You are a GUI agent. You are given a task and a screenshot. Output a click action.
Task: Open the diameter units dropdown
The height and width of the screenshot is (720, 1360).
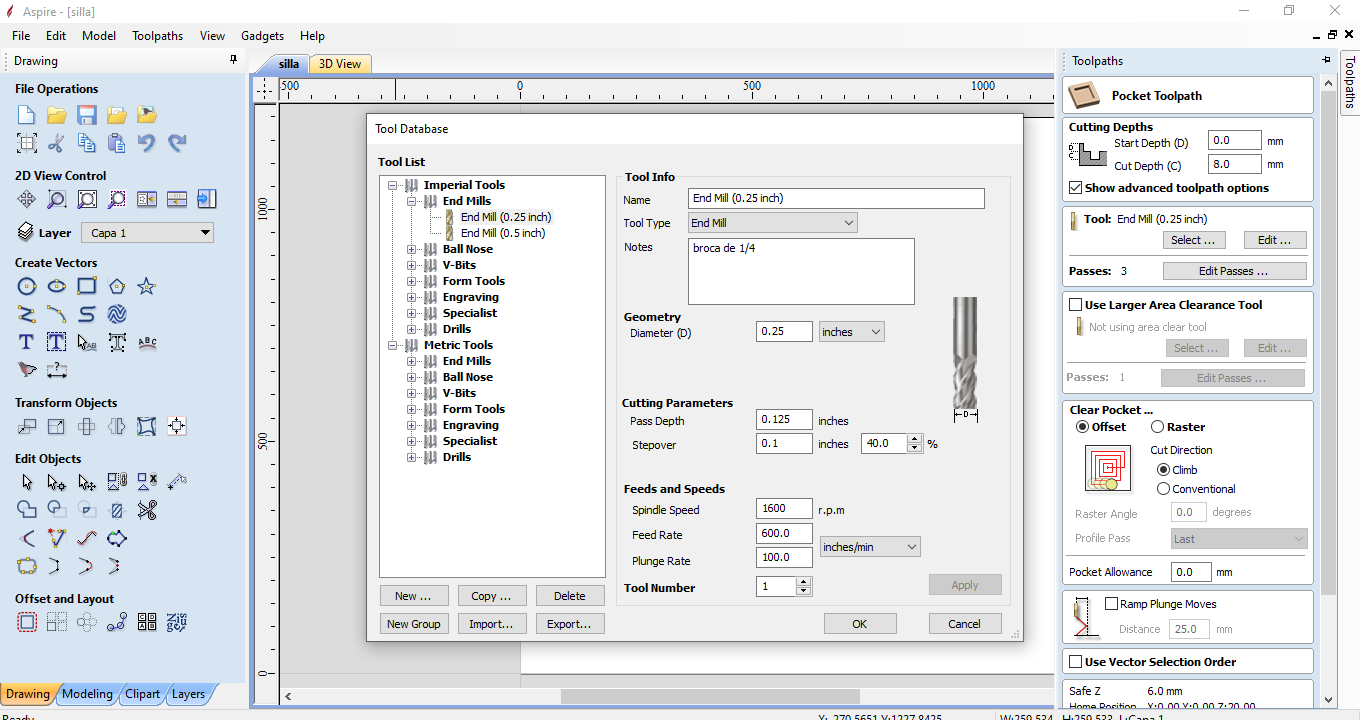click(x=852, y=332)
